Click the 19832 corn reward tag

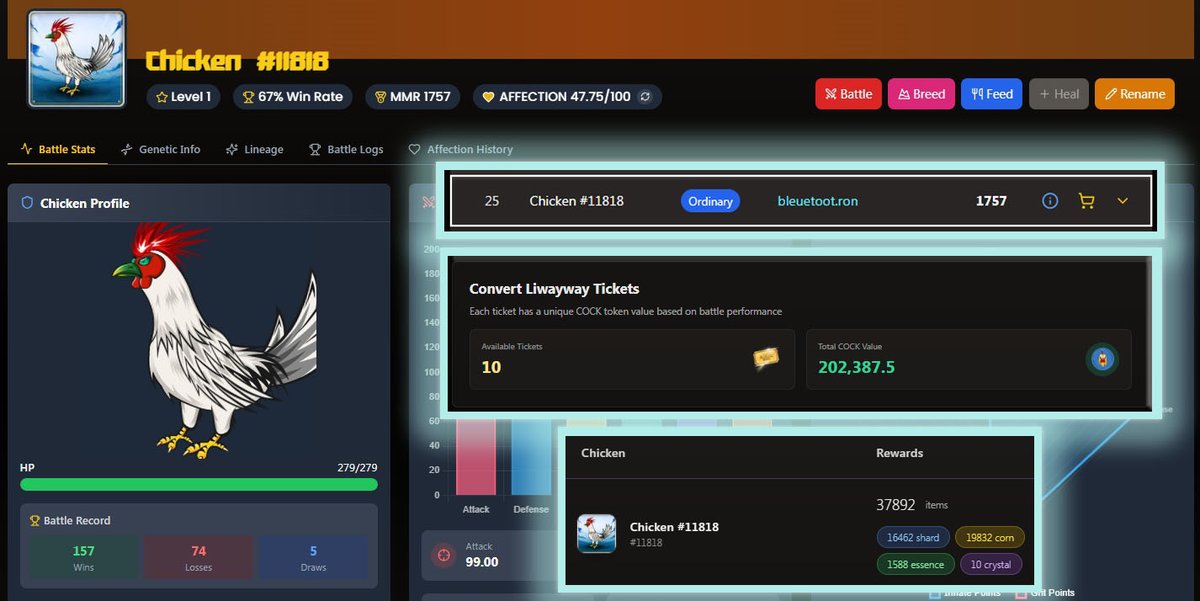coord(990,537)
